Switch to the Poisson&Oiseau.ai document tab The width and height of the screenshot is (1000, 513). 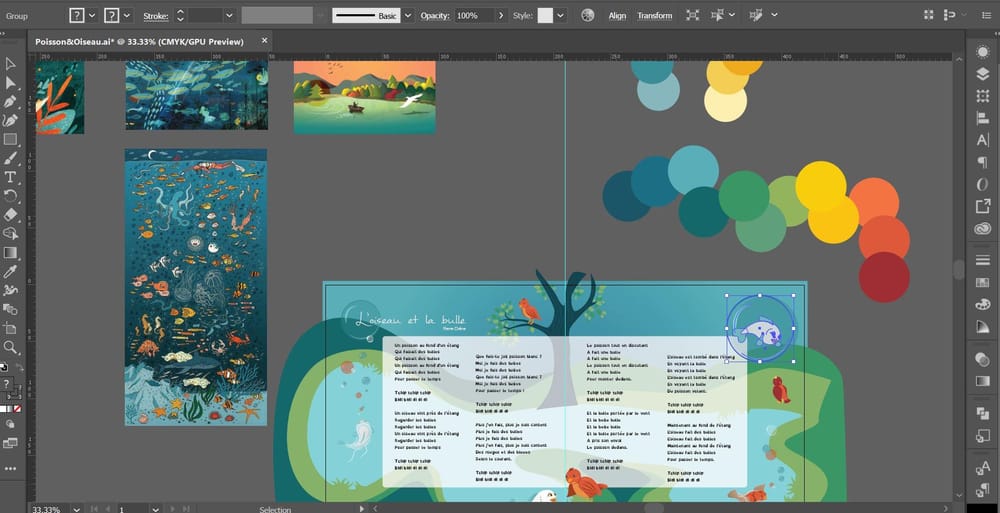coord(139,41)
